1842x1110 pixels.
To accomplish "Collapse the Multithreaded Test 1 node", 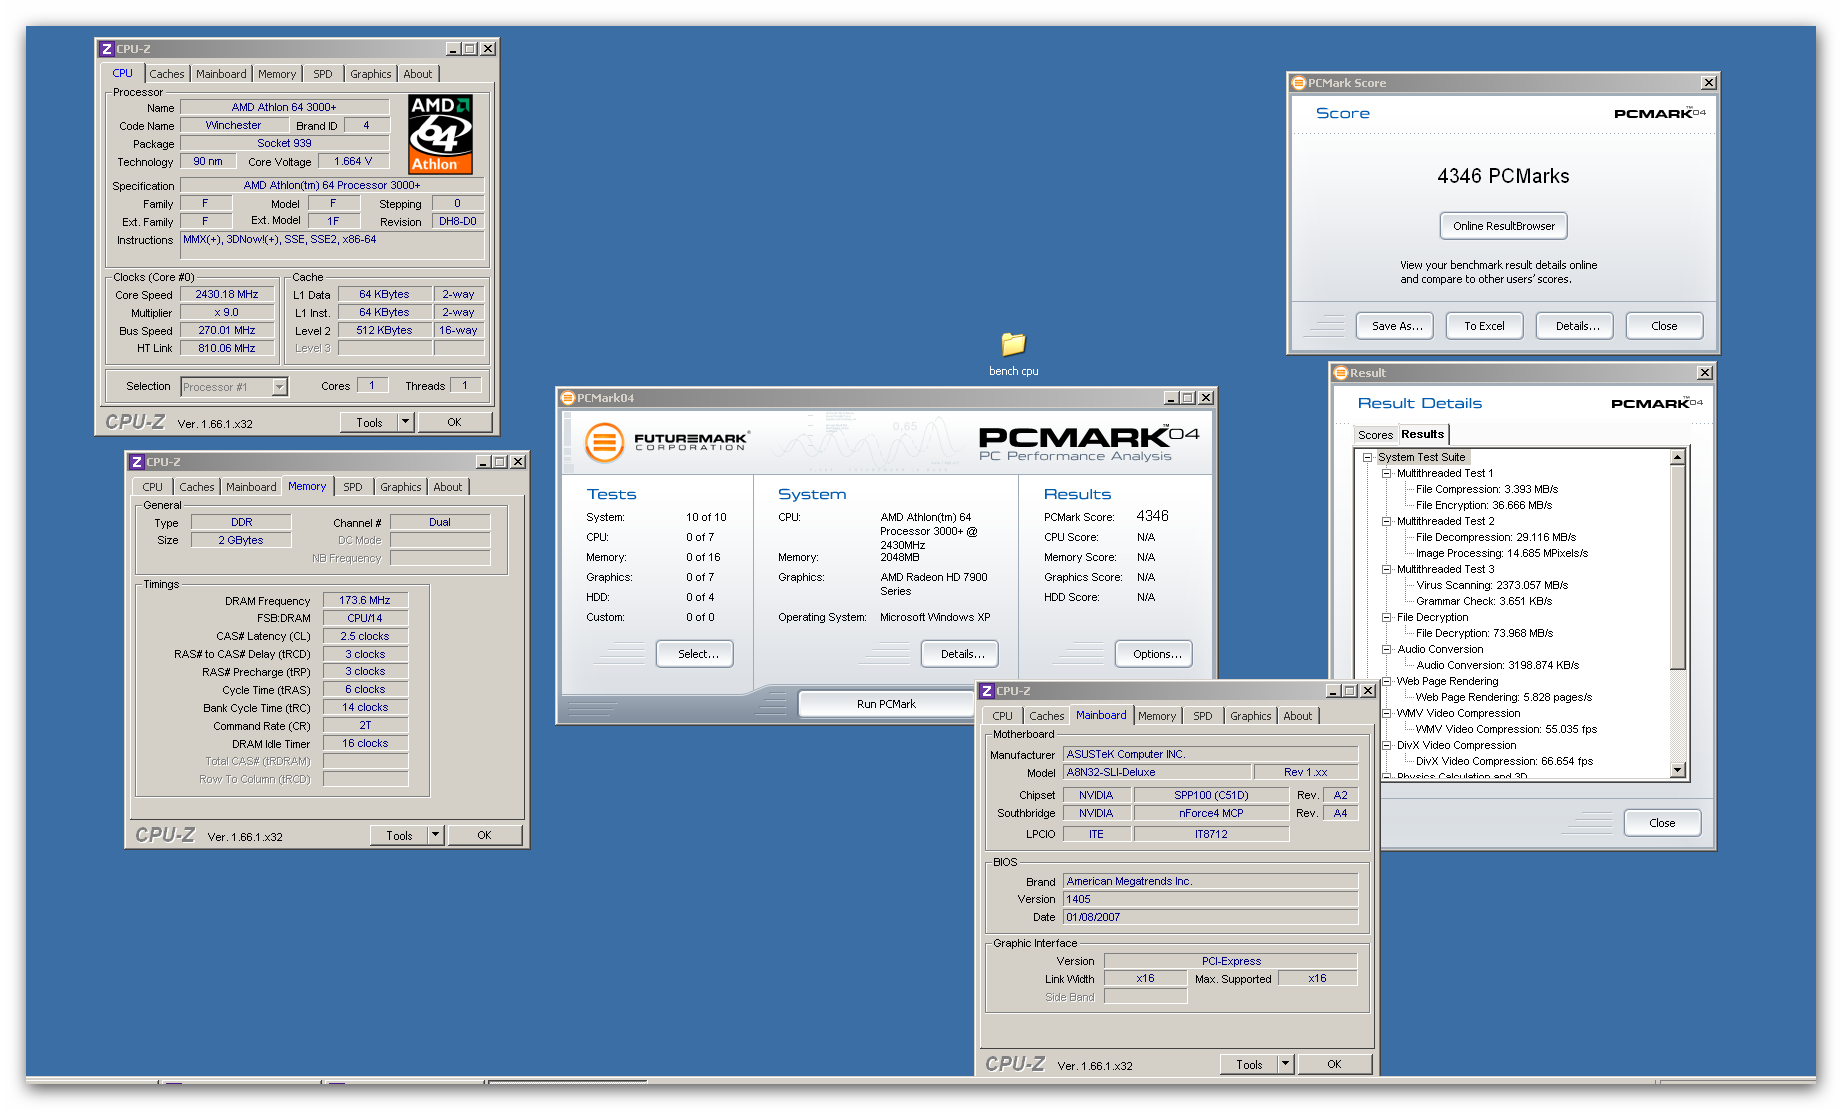I will (x=1386, y=473).
